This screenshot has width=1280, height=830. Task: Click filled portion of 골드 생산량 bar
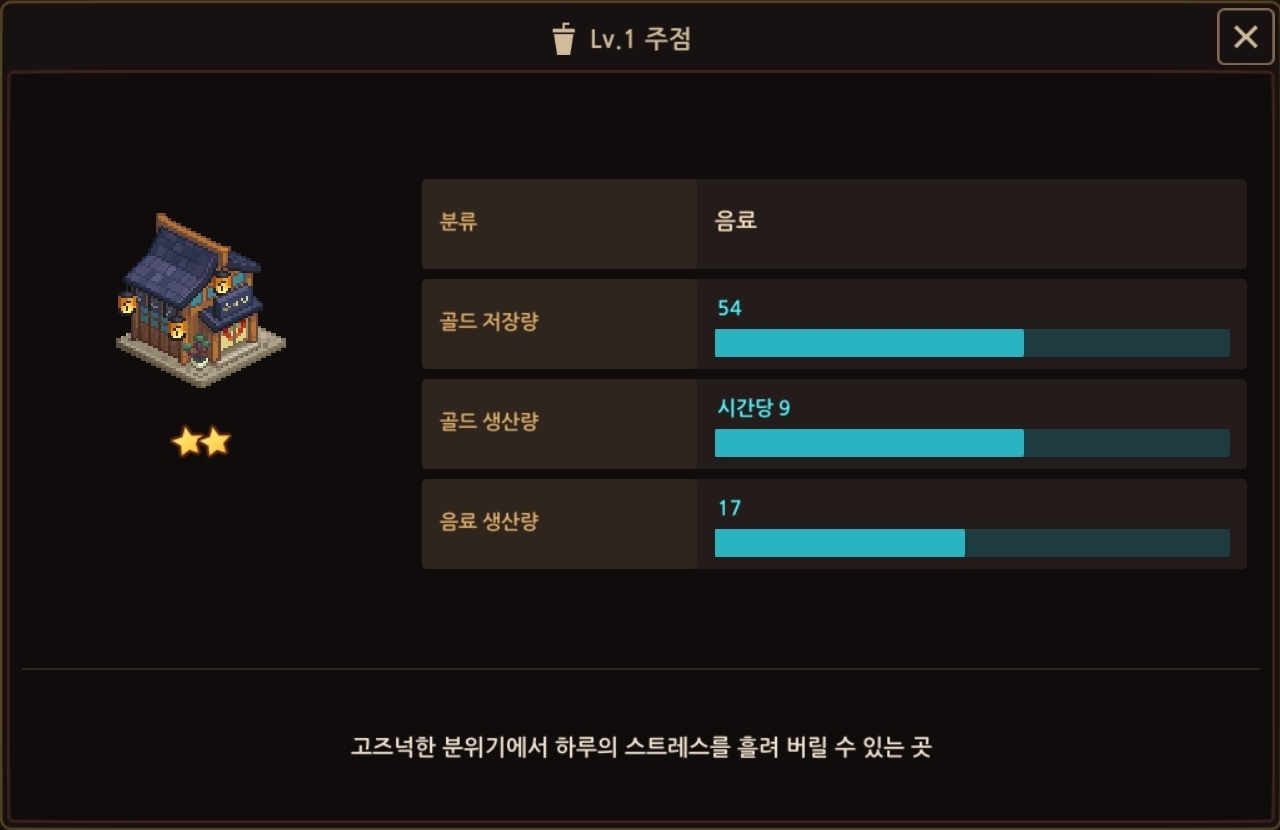click(868, 443)
